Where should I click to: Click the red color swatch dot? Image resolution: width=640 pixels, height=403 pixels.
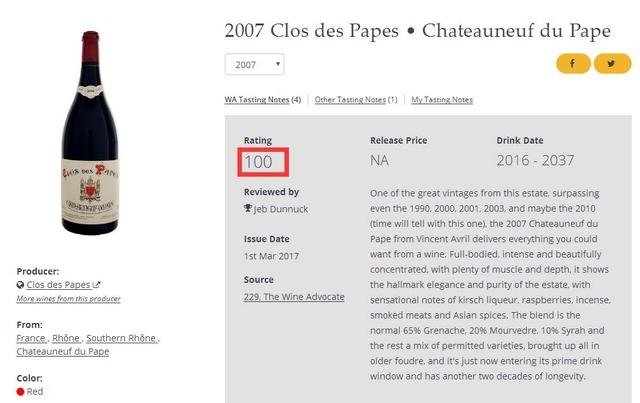(21, 392)
